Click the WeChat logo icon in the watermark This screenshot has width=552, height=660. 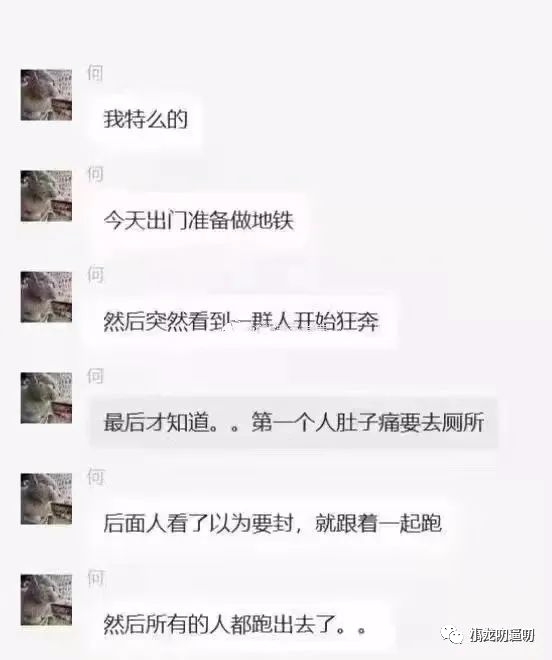click(x=453, y=635)
